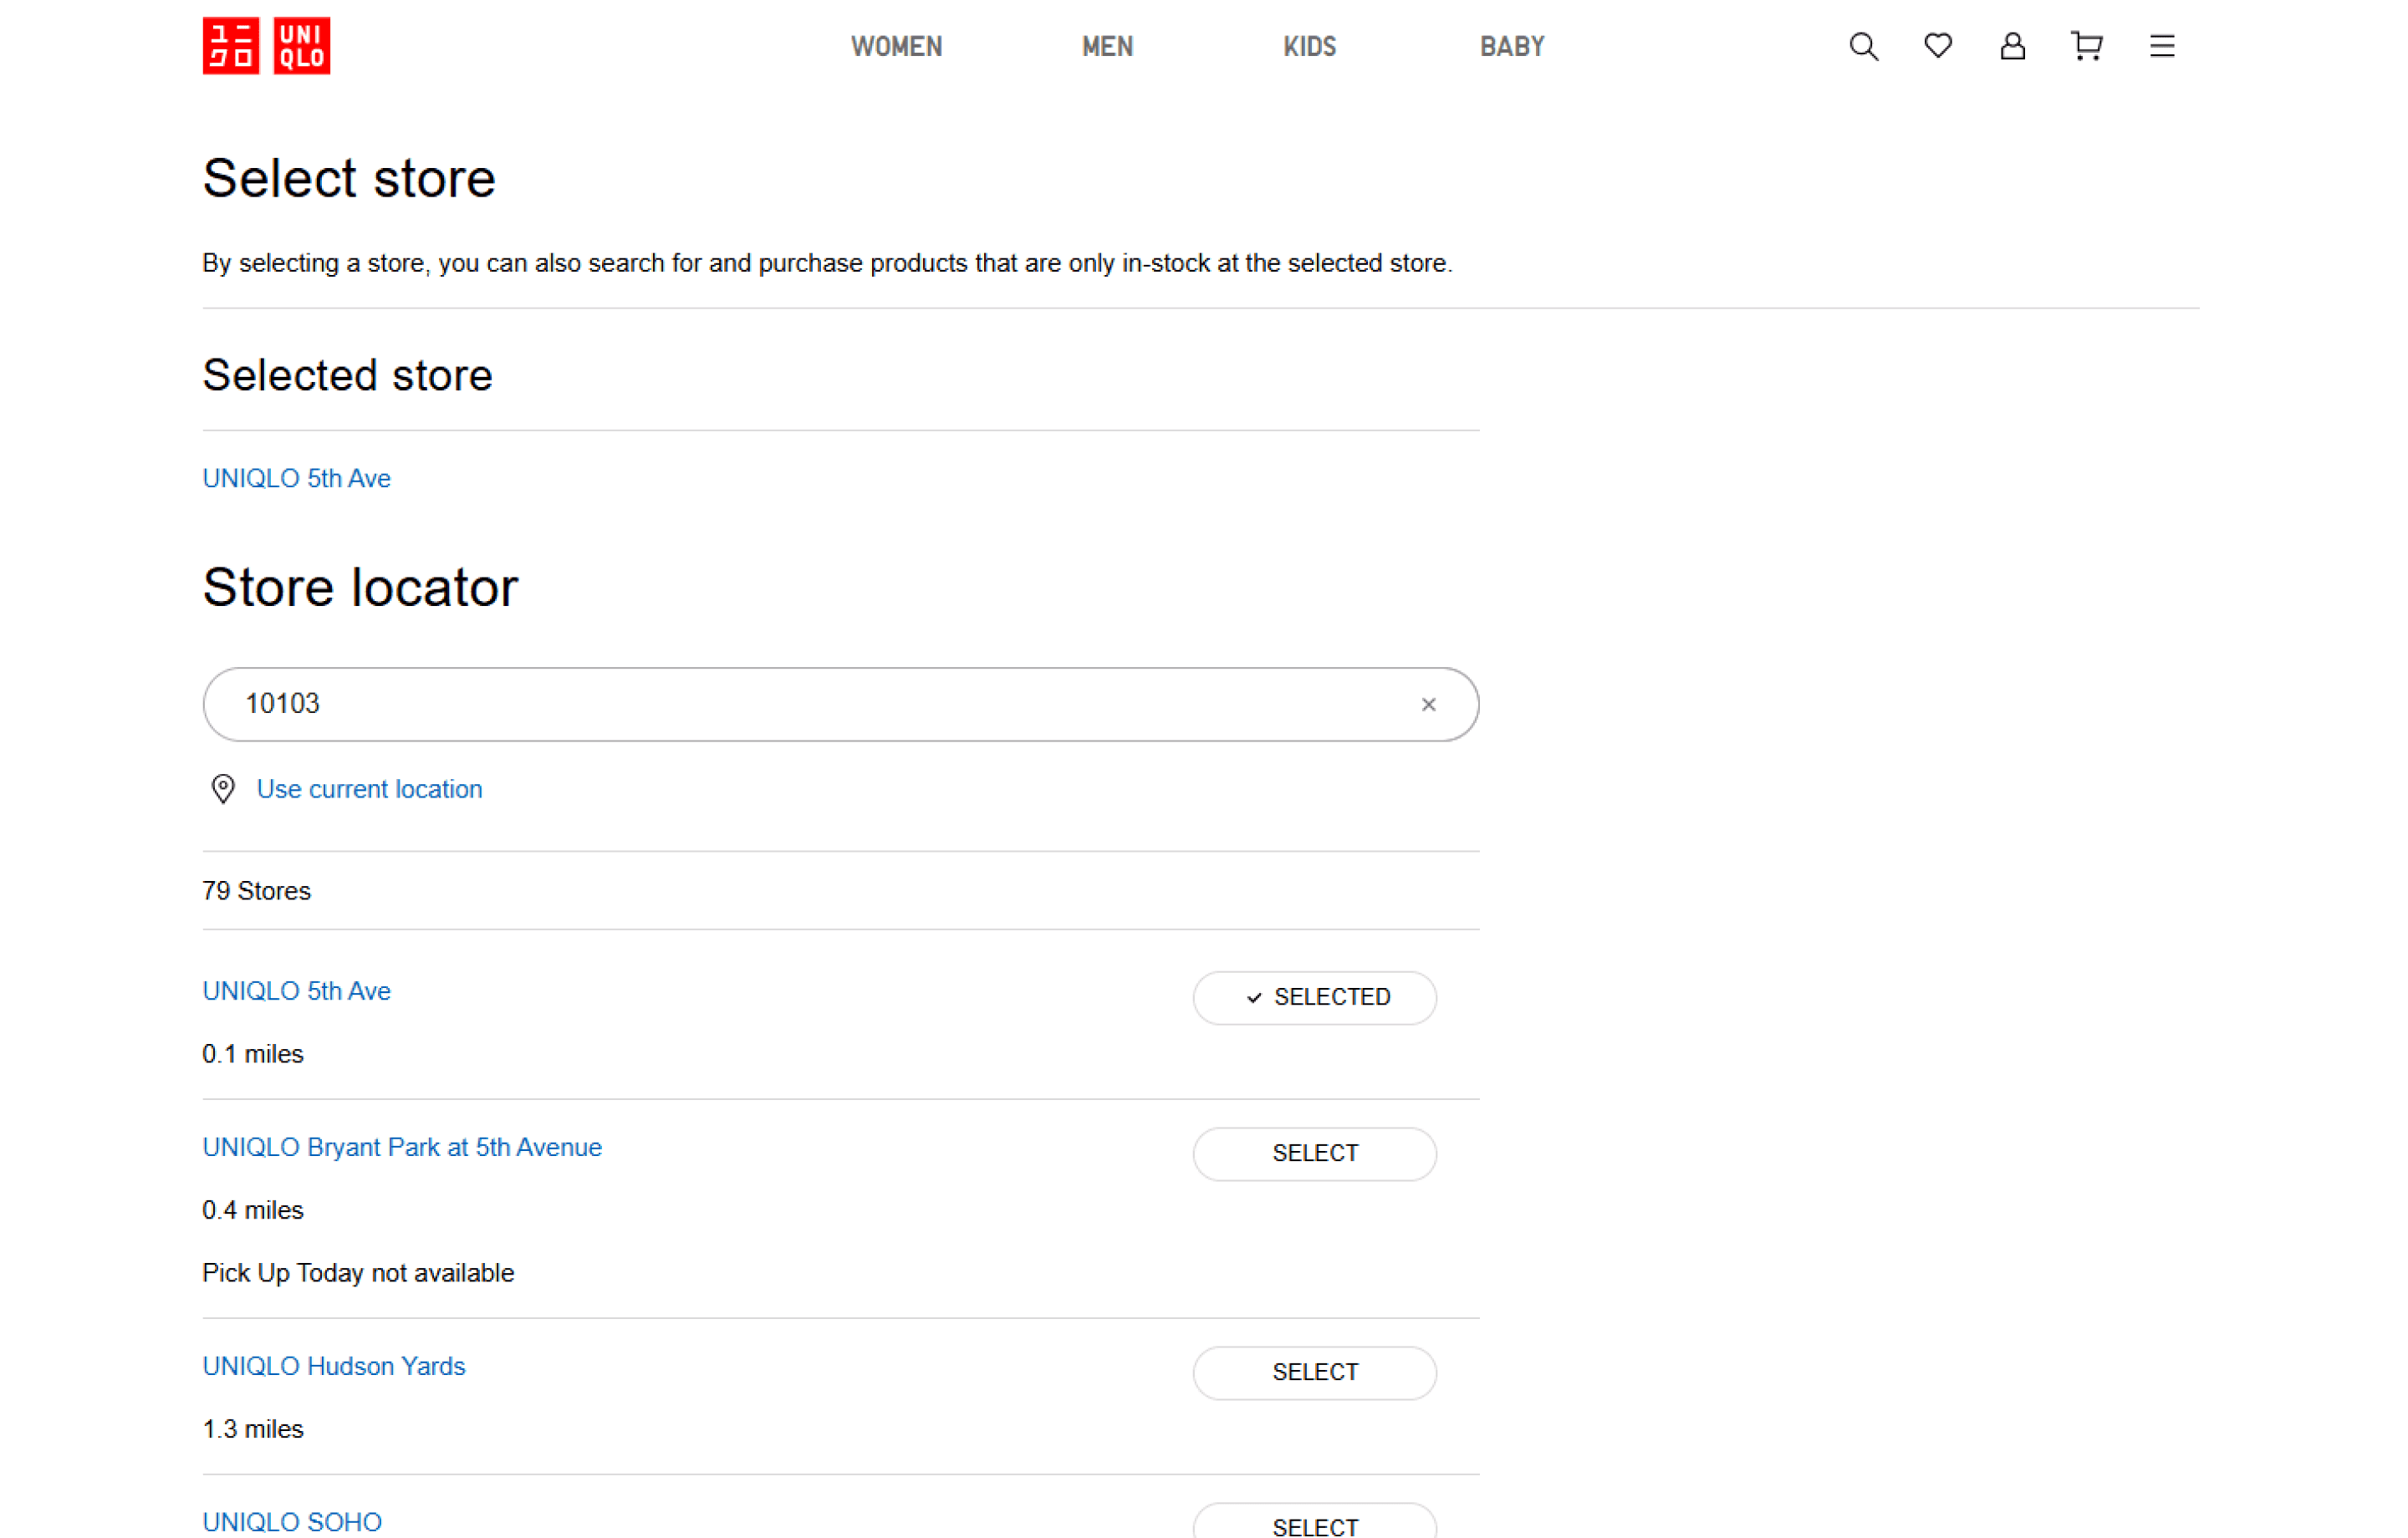Open UNIQLO Hudson Yards store link
The height and width of the screenshot is (1538, 2408).
pos(334,1366)
